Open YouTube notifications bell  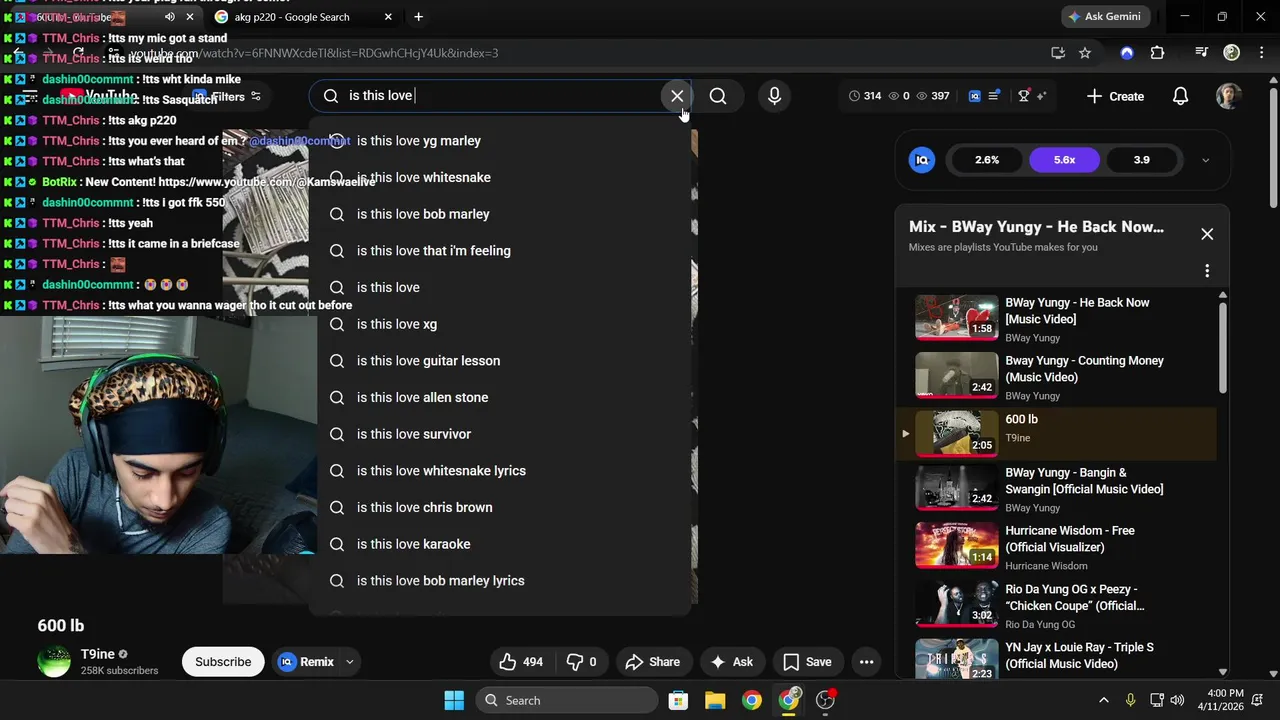tap(1180, 96)
